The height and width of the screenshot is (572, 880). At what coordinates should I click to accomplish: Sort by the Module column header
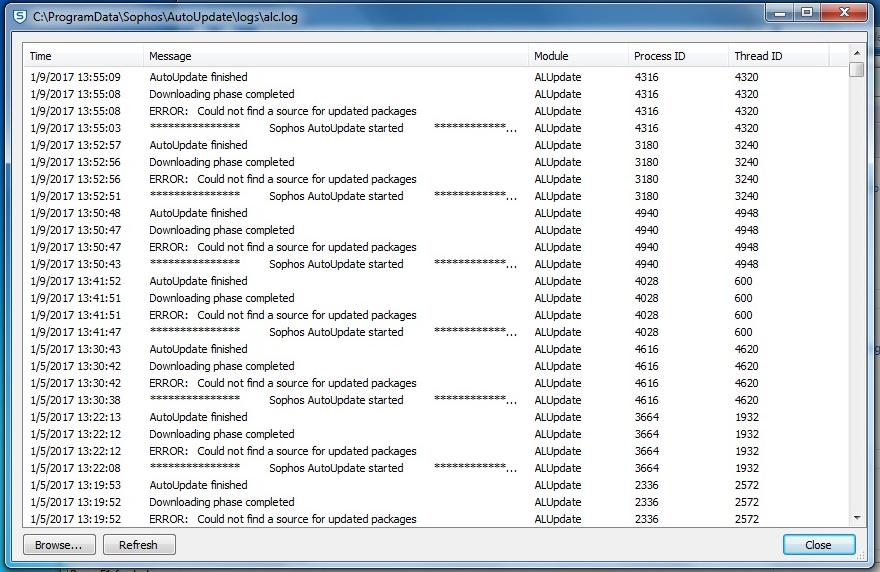point(578,56)
